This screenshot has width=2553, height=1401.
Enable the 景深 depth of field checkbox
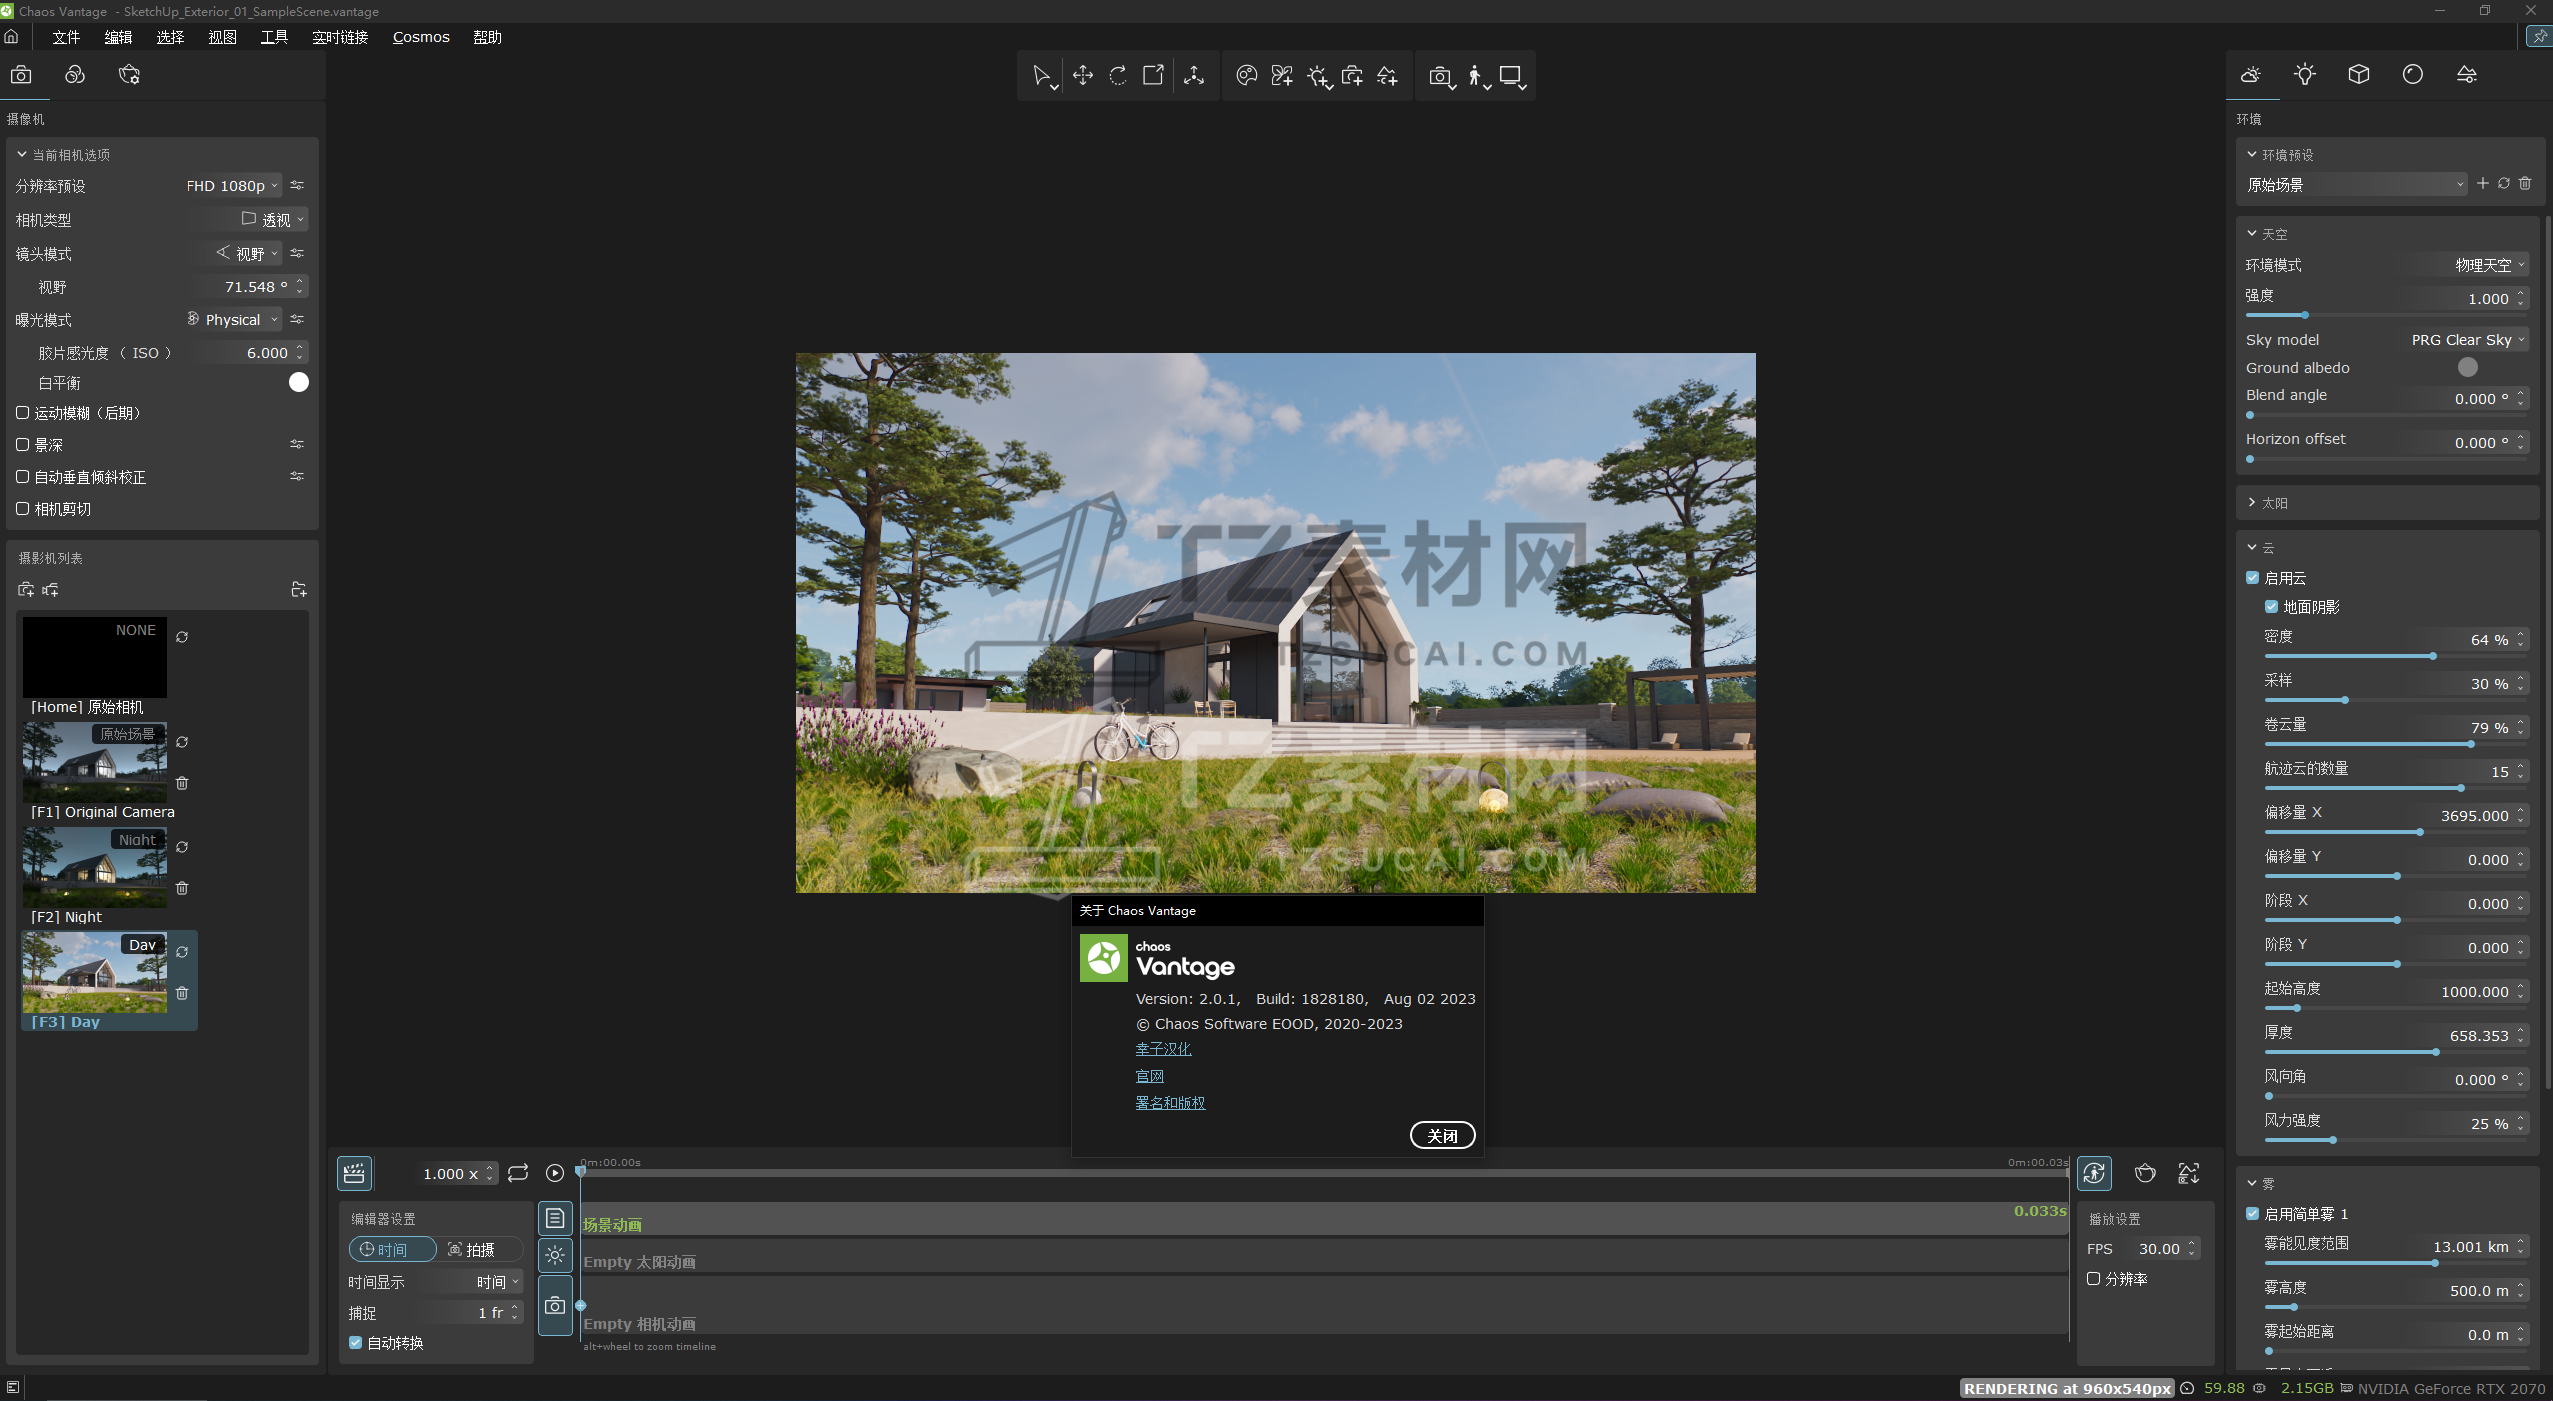coord(23,445)
